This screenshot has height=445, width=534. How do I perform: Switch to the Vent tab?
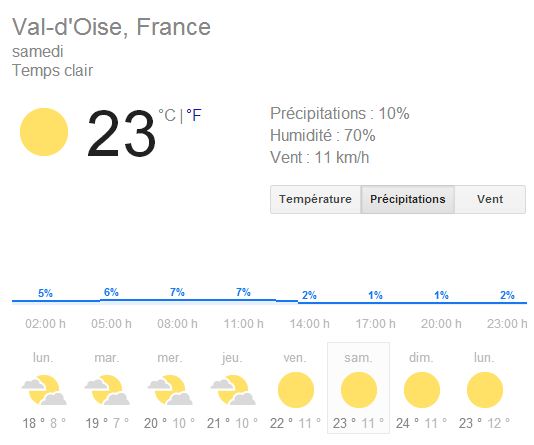(x=490, y=199)
